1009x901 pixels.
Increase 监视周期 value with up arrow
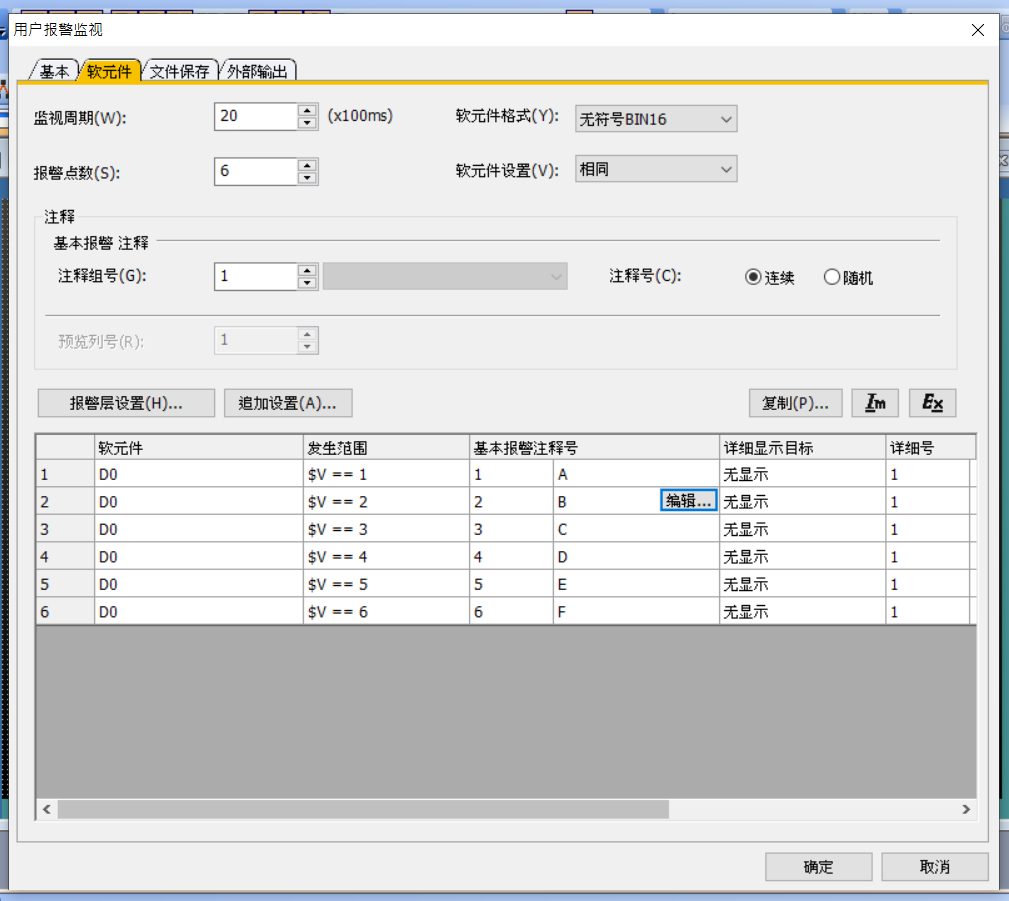(307, 110)
